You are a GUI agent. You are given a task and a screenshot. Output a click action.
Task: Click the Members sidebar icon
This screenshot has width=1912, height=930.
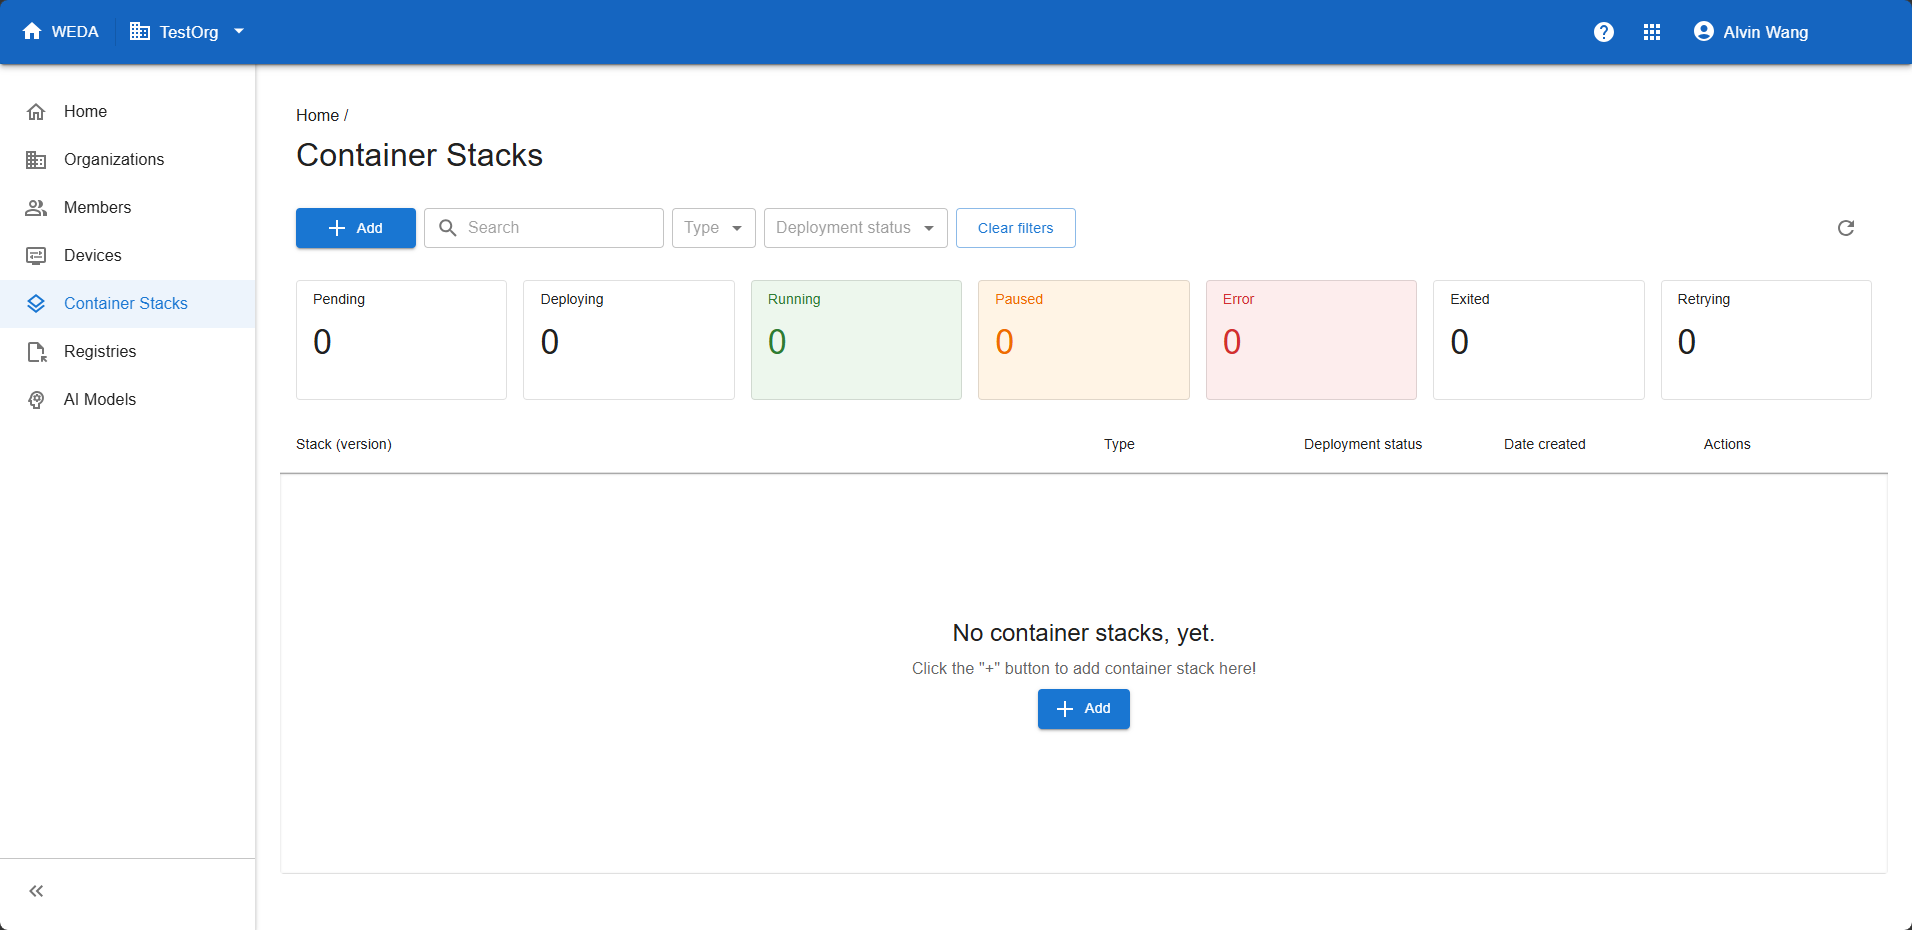(x=36, y=207)
